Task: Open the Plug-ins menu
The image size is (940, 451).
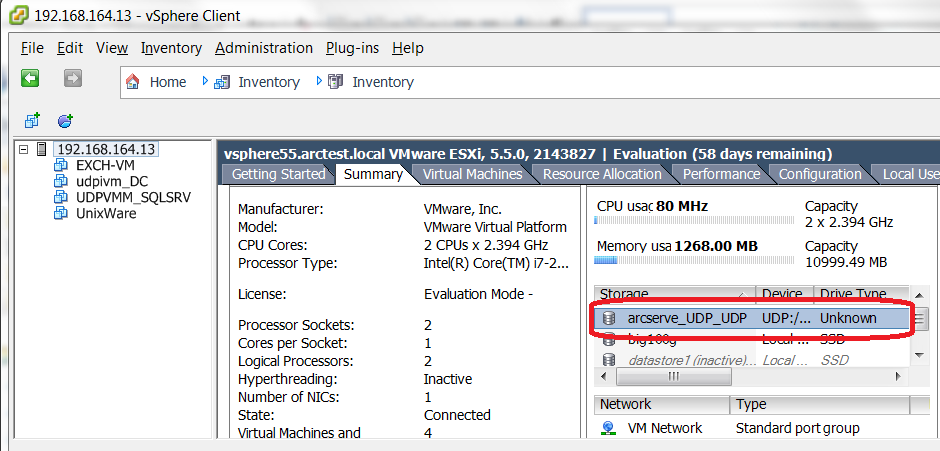Action: [x=352, y=48]
